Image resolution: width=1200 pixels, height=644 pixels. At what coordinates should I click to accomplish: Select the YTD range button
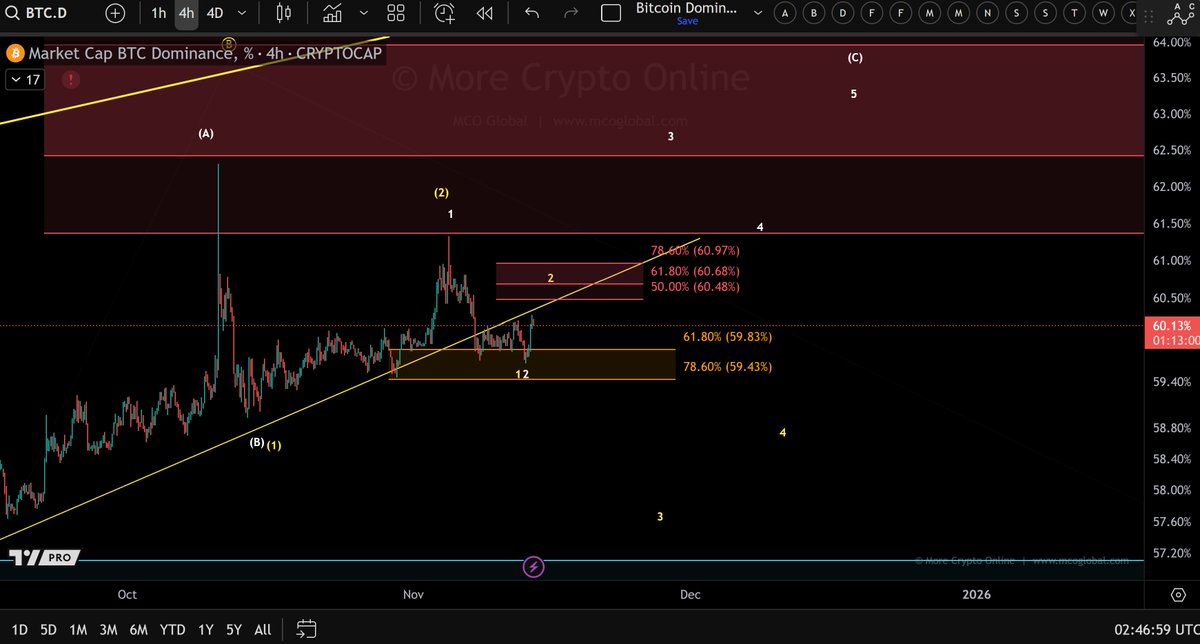click(x=172, y=630)
